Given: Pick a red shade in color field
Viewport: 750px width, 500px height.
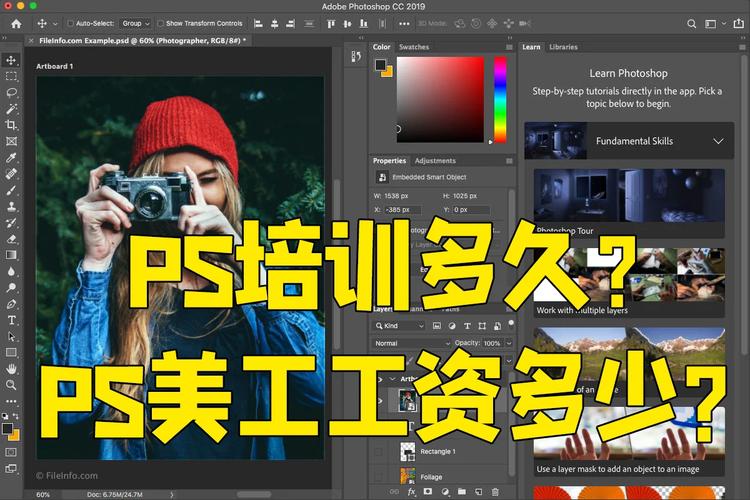Looking at the screenshot, I should click(440, 100).
